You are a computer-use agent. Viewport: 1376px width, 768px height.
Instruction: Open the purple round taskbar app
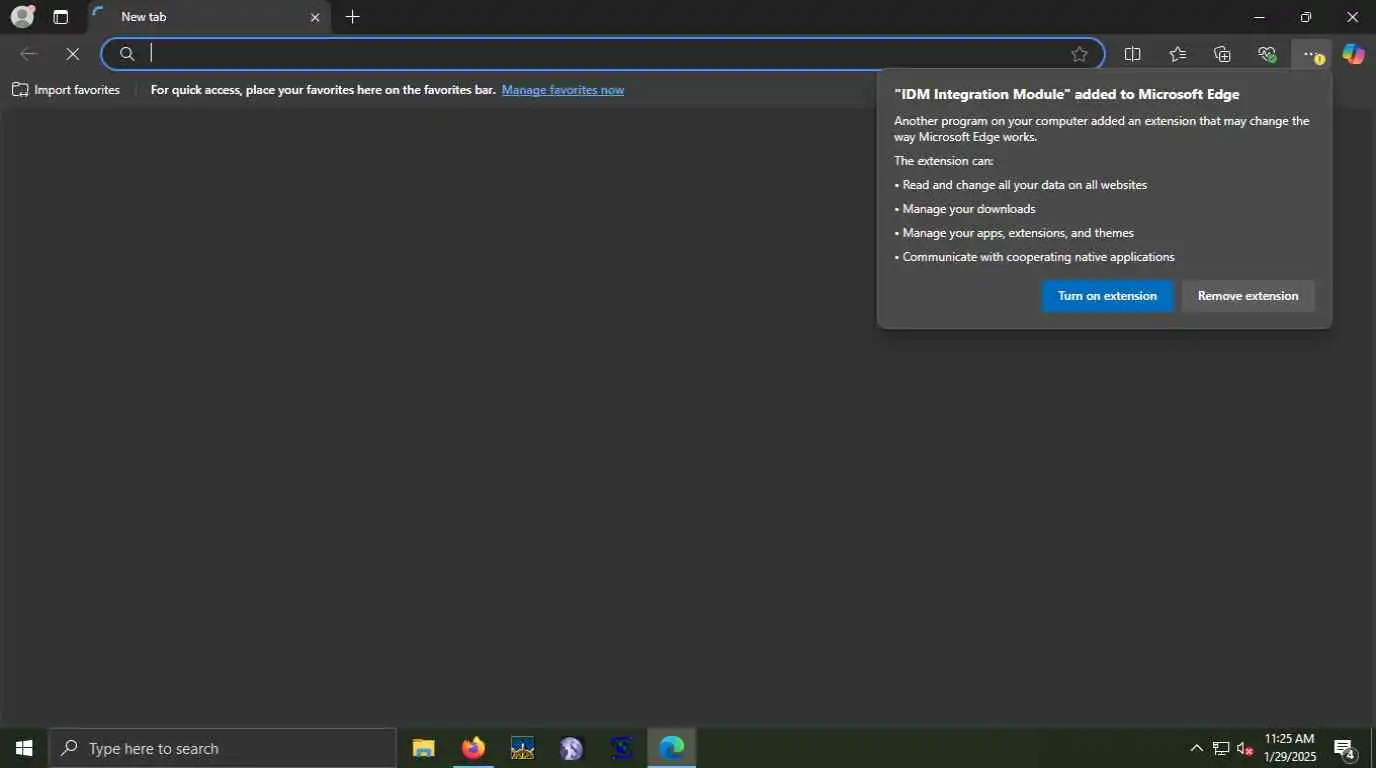coord(571,748)
